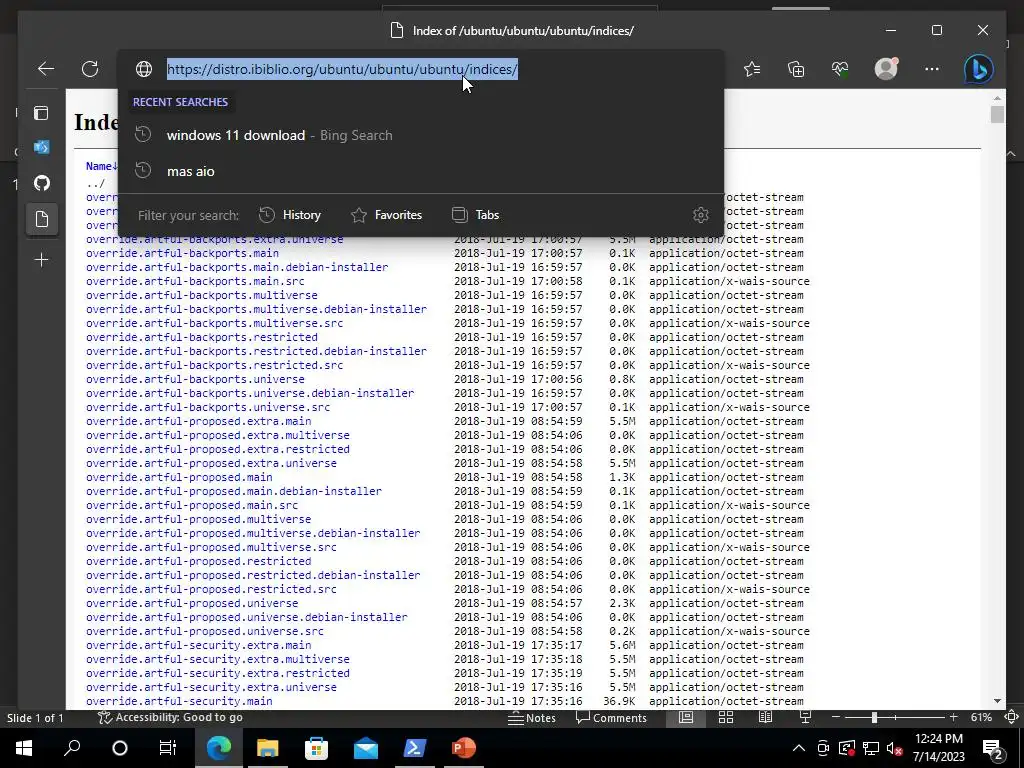Filter search by History

290,215
